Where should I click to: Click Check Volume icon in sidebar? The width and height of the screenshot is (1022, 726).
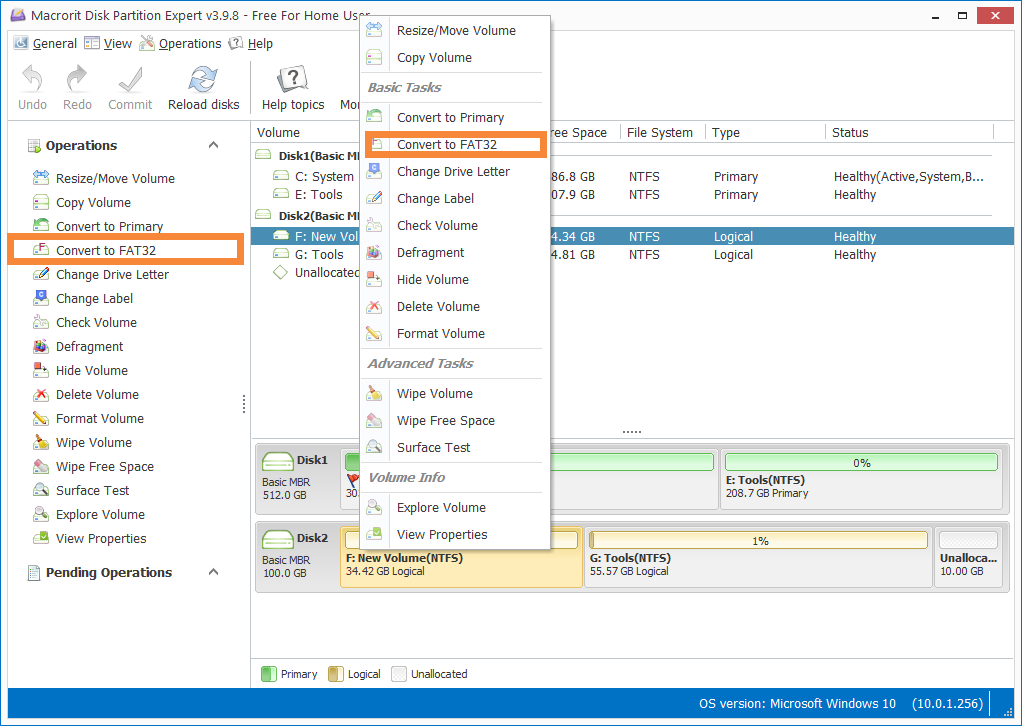point(40,322)
